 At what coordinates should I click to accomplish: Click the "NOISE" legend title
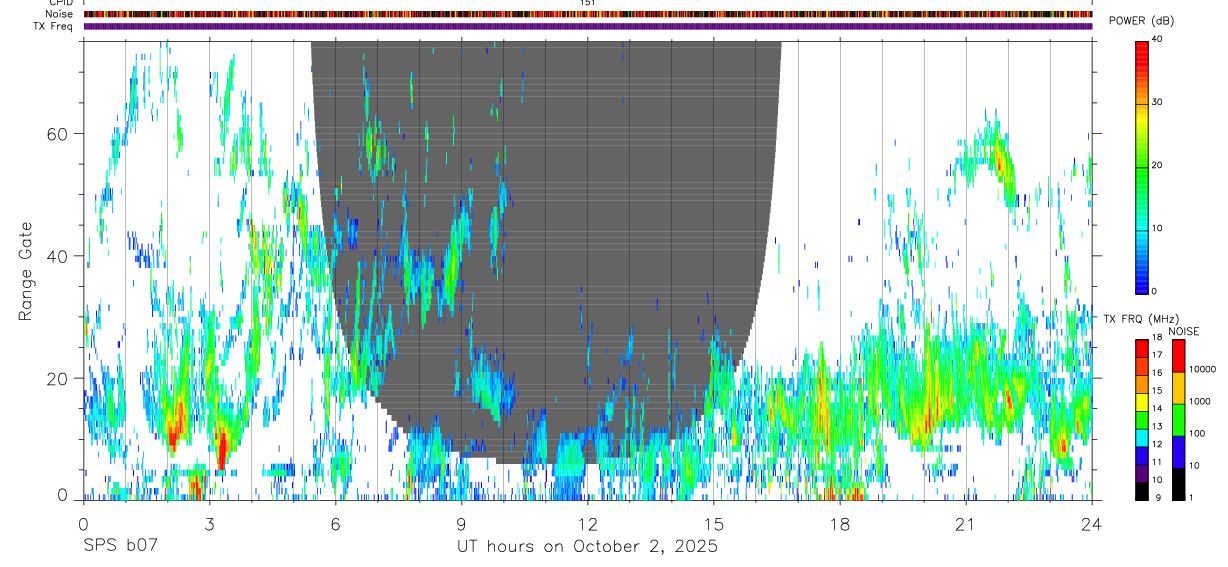point(1185,331)
